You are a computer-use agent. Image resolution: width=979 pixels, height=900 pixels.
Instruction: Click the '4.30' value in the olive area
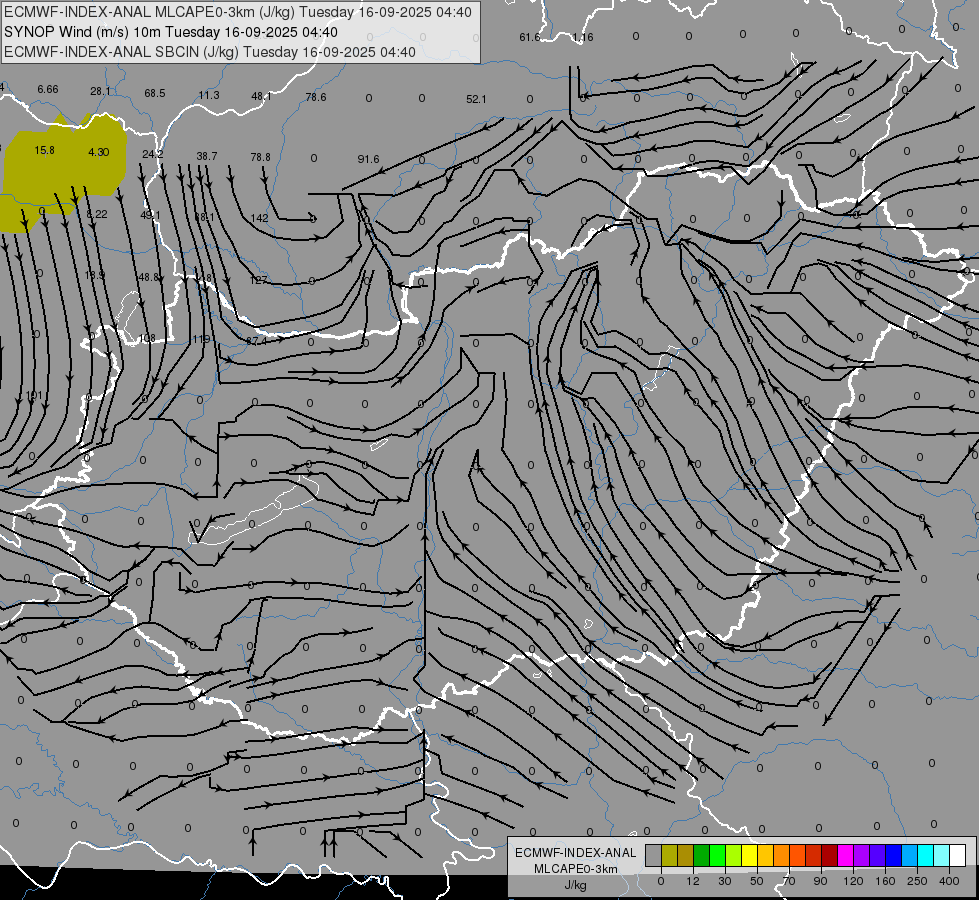(99, 152)
